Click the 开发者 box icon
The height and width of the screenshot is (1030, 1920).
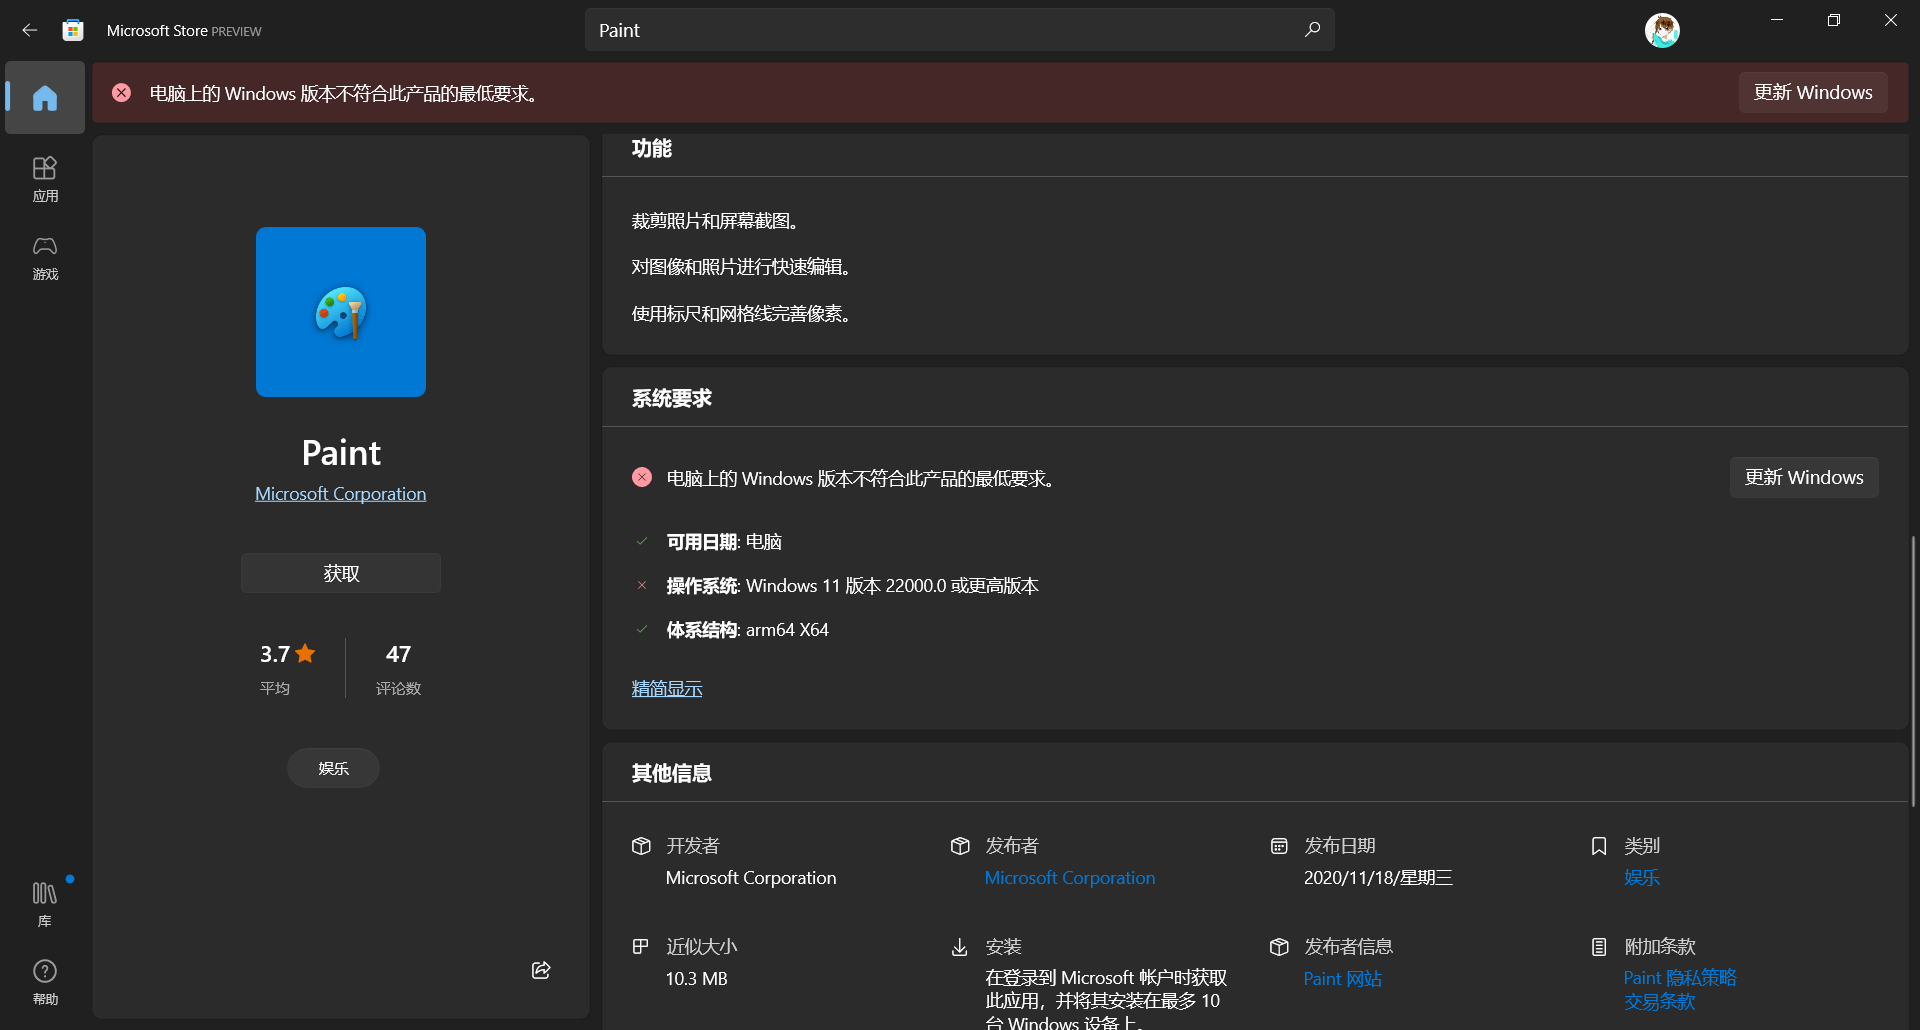[642, 846]
